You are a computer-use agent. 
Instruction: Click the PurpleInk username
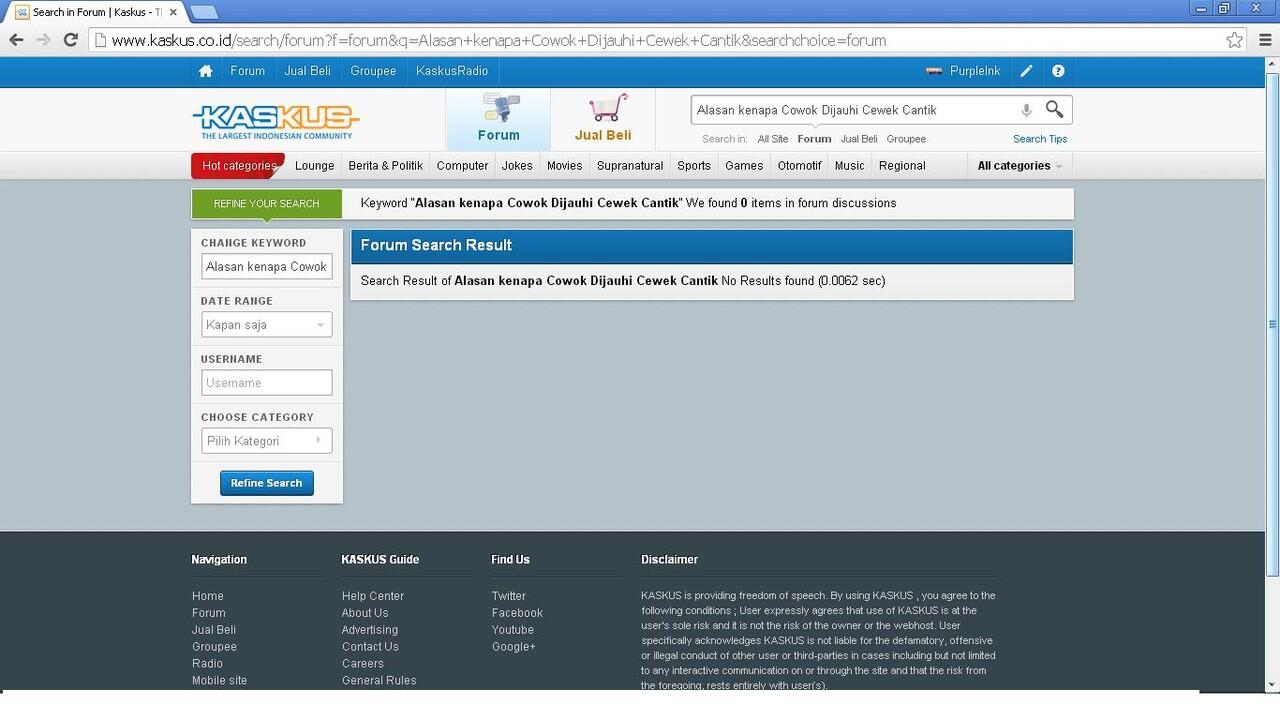tap(975, 71)
